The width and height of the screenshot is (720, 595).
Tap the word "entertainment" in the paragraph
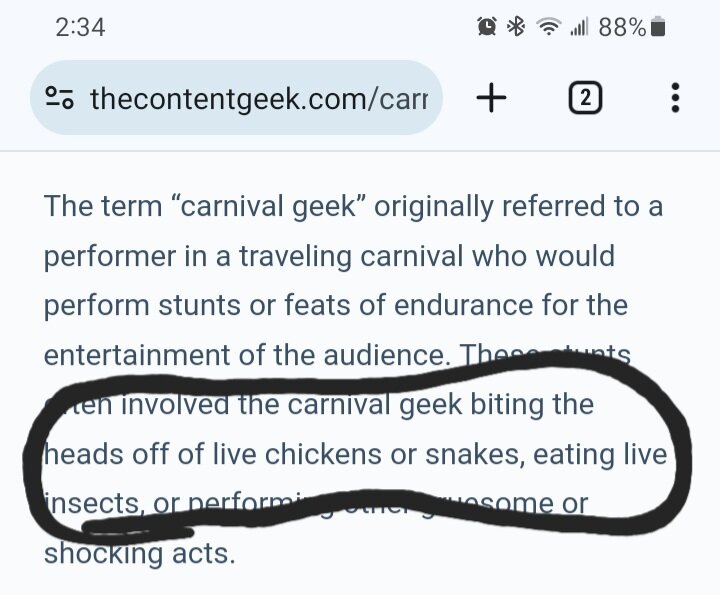[137, 355]
